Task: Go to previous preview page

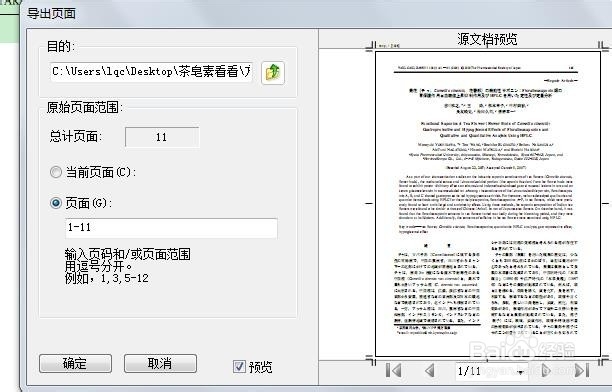Action: pyautogui.click(x=430, y=370)
